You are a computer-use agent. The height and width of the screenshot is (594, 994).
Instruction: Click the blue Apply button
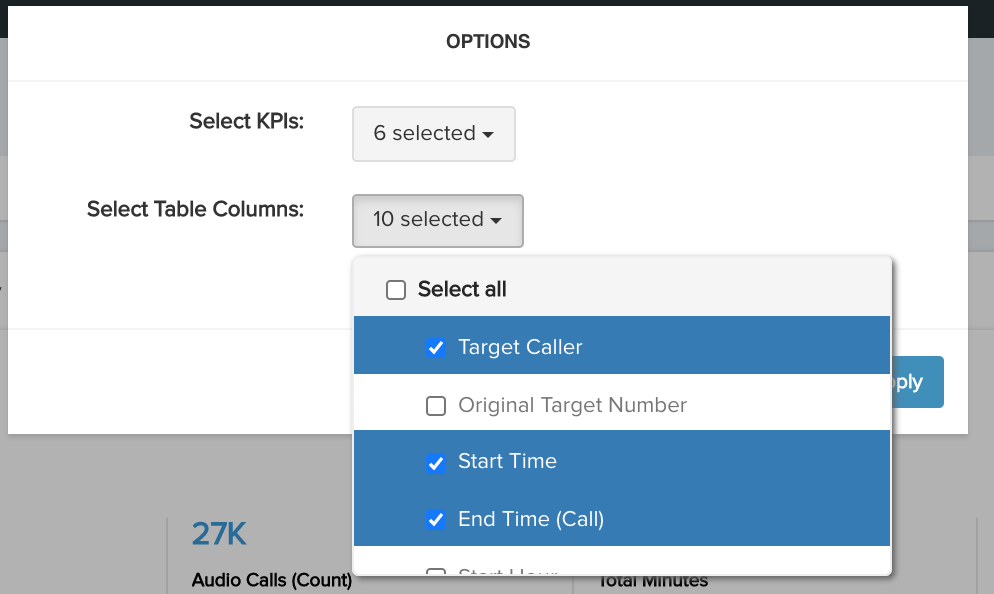(917, 382)
